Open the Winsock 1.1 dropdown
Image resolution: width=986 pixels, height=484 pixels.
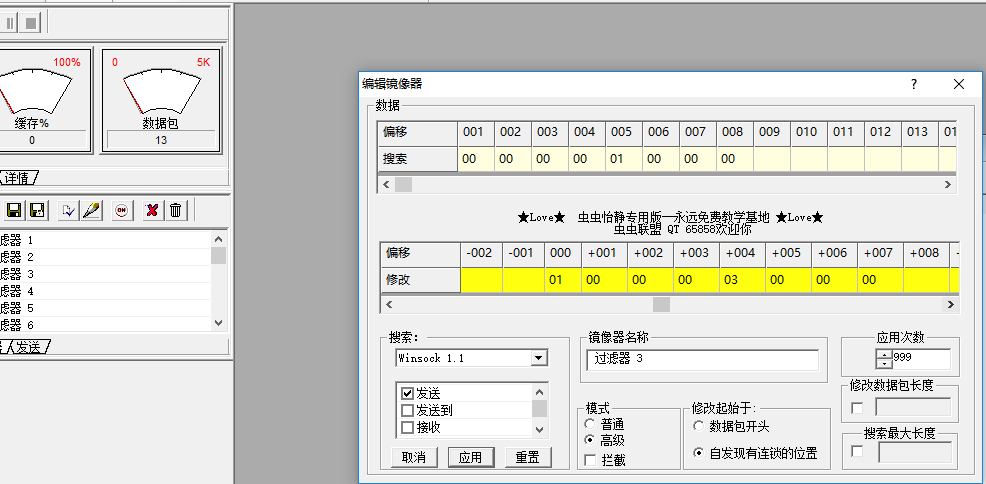539,358
